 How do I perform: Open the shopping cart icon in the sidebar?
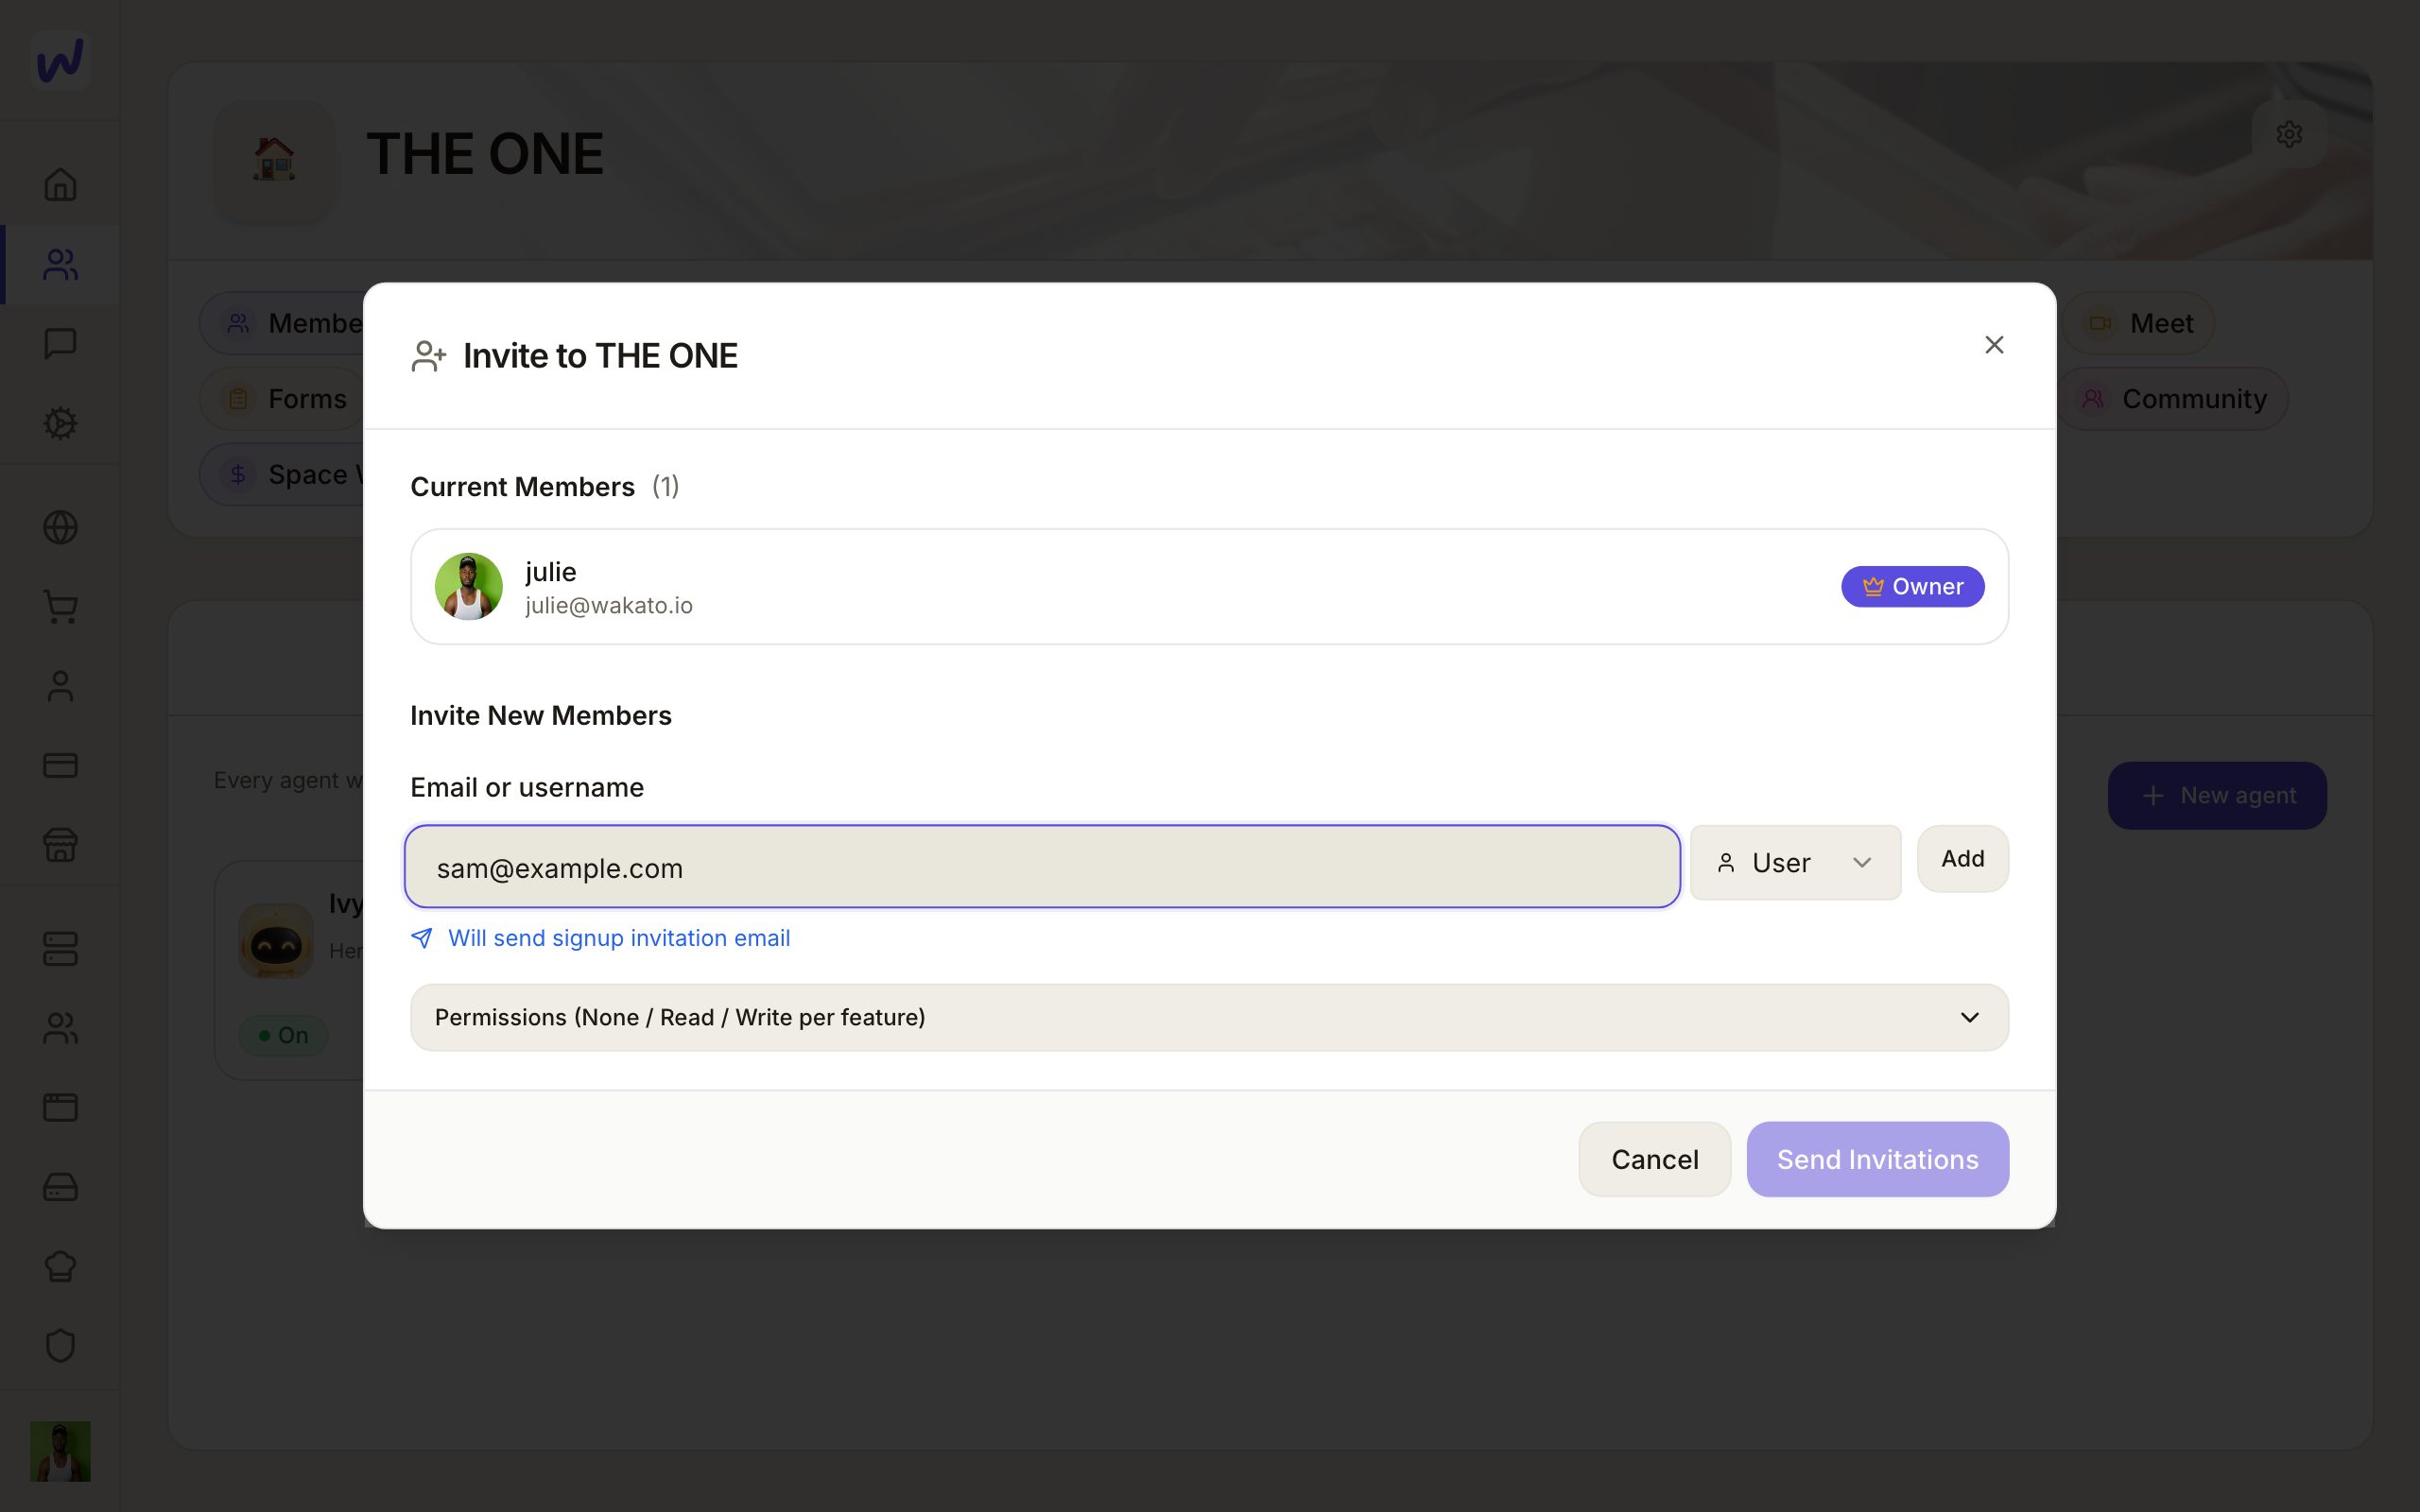pyautogui.click(x=60, y=606)
